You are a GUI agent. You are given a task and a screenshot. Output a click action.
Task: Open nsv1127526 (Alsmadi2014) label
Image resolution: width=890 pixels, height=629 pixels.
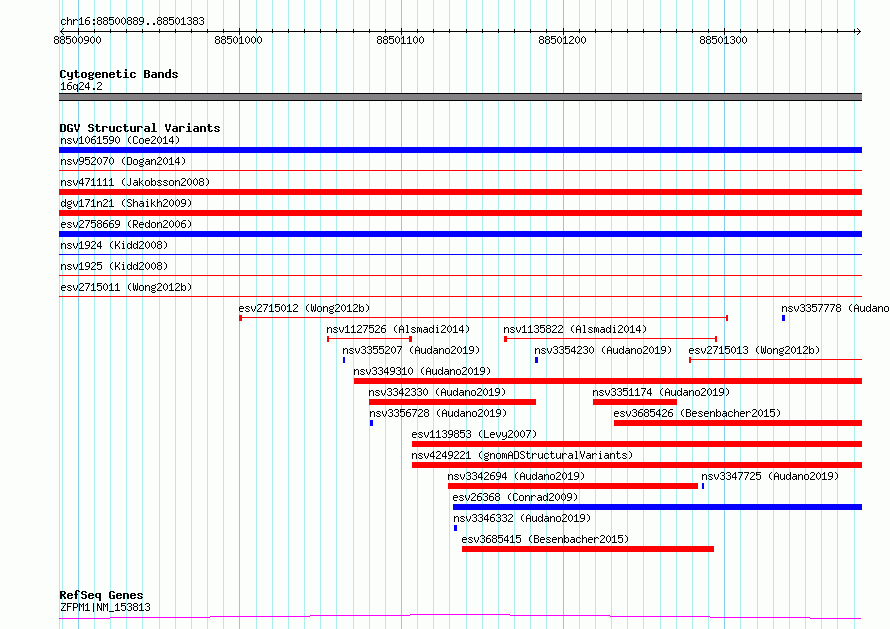pos(398,329)
